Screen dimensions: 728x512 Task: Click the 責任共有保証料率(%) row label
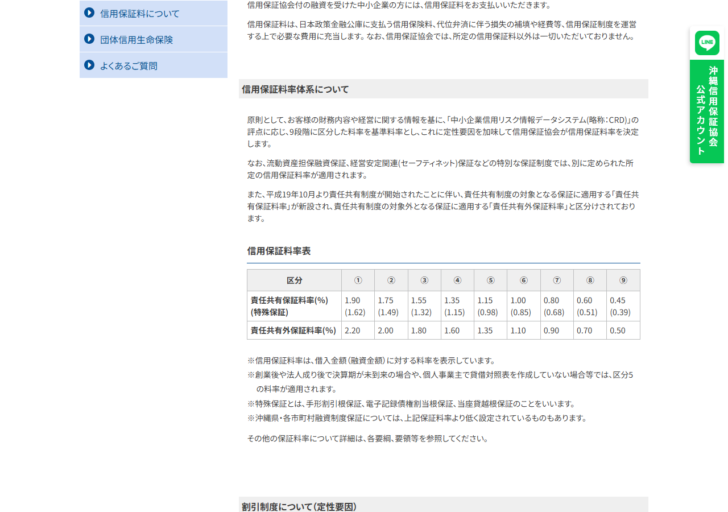click(x=294, y=306)
